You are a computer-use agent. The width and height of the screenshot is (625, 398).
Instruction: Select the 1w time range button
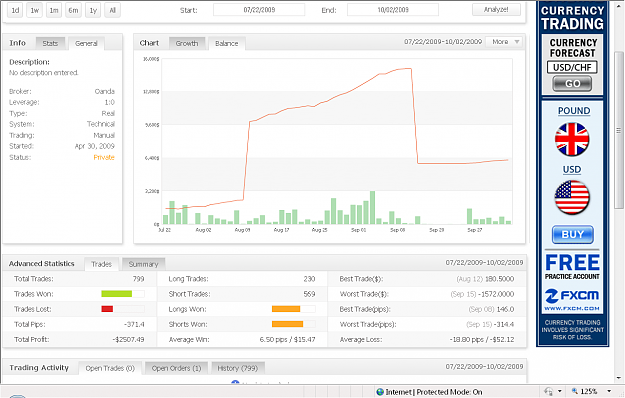[35, 10]
